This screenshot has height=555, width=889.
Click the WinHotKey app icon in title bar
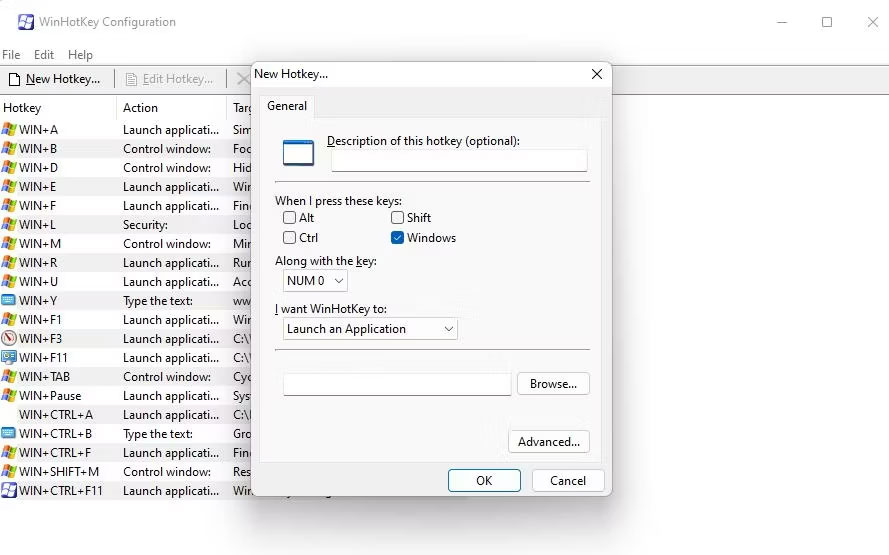tap(26, 22)
